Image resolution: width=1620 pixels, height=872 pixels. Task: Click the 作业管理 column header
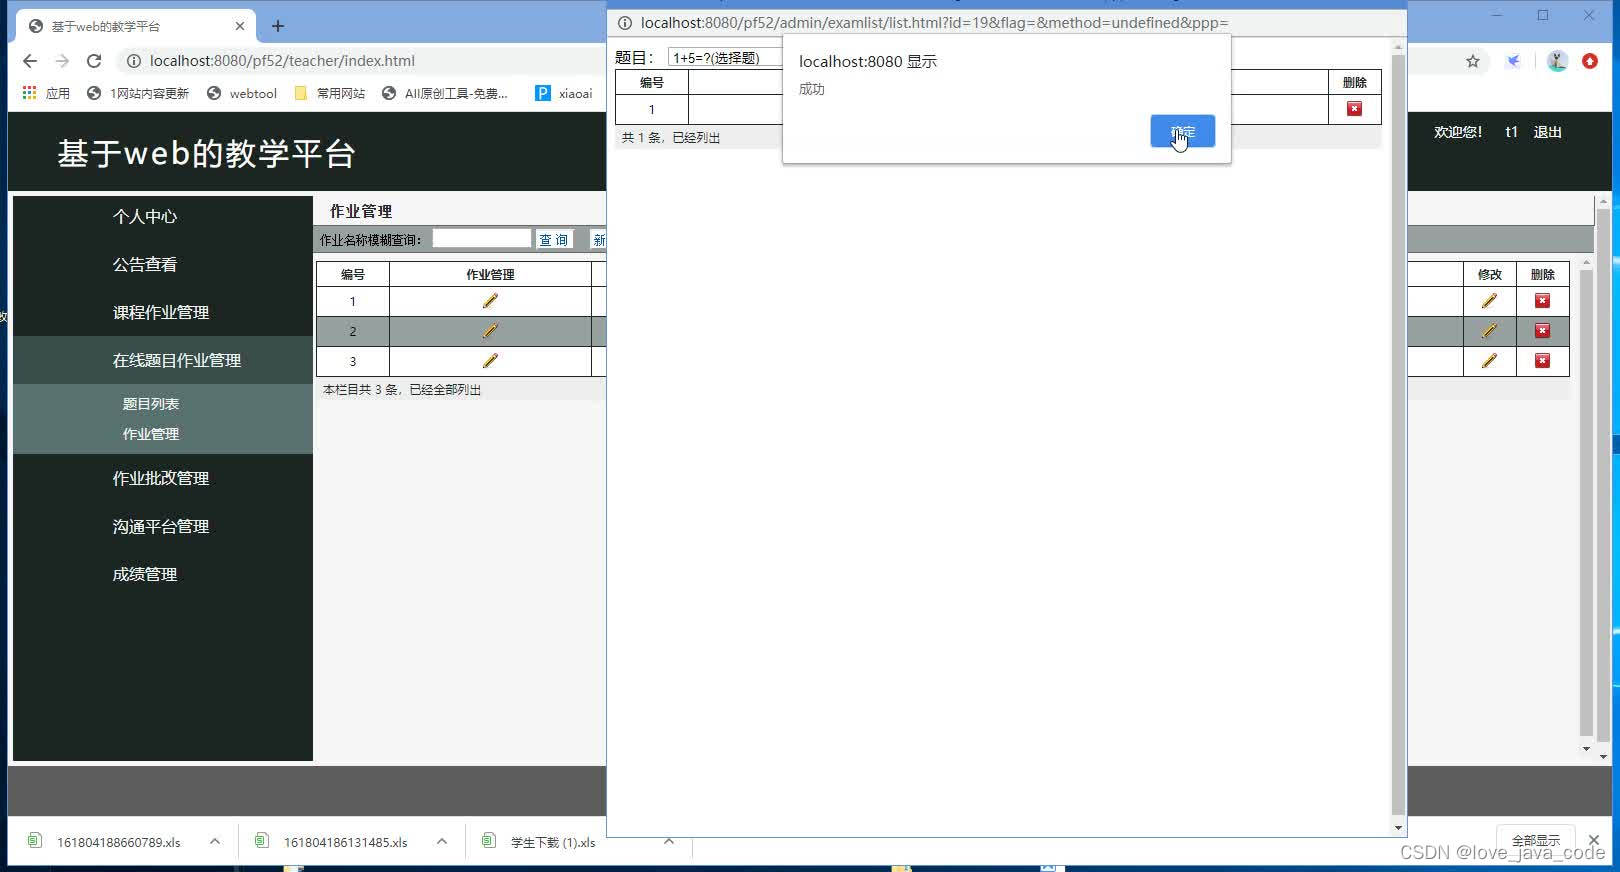pyautogui.click(x=490, y=274)
